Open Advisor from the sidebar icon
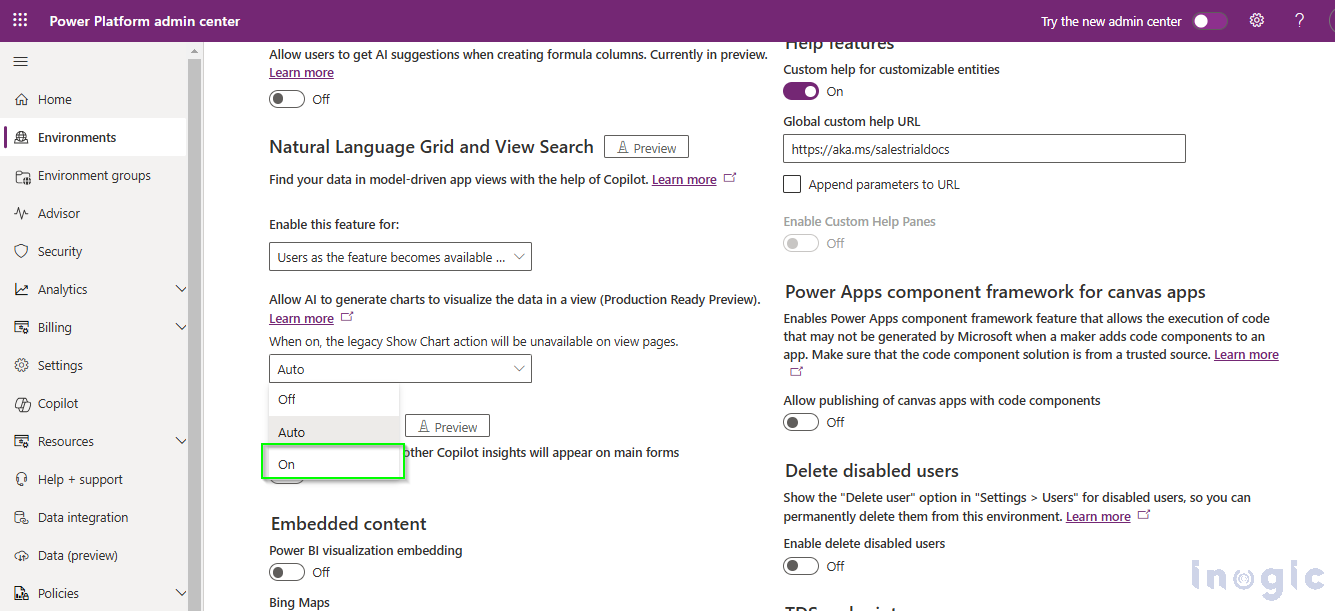Screen dimensions: 1335x611 coord(21,214)
